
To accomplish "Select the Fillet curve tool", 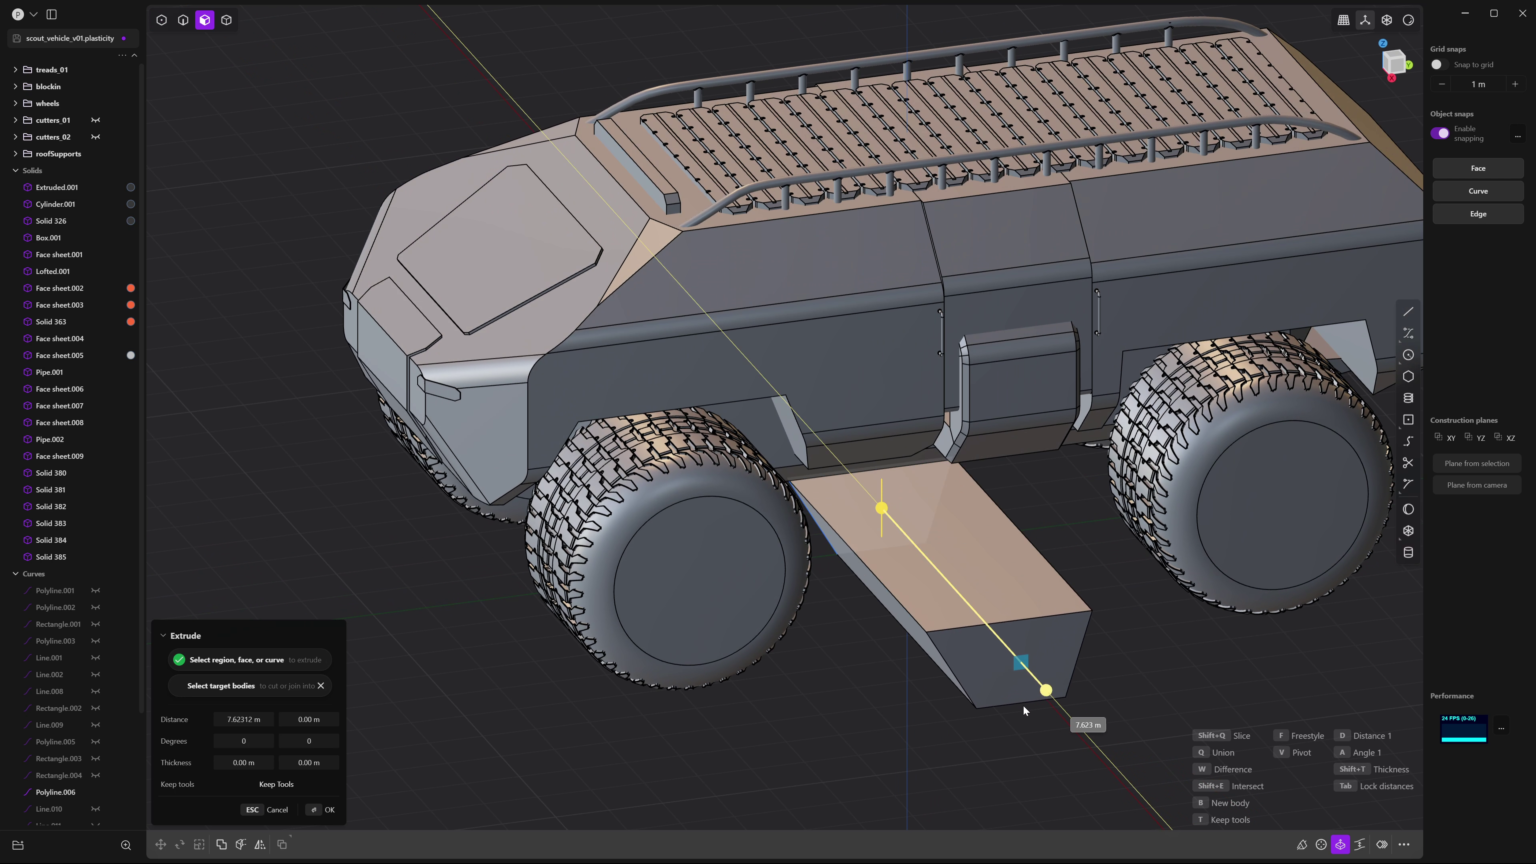I will [1408, 485].
